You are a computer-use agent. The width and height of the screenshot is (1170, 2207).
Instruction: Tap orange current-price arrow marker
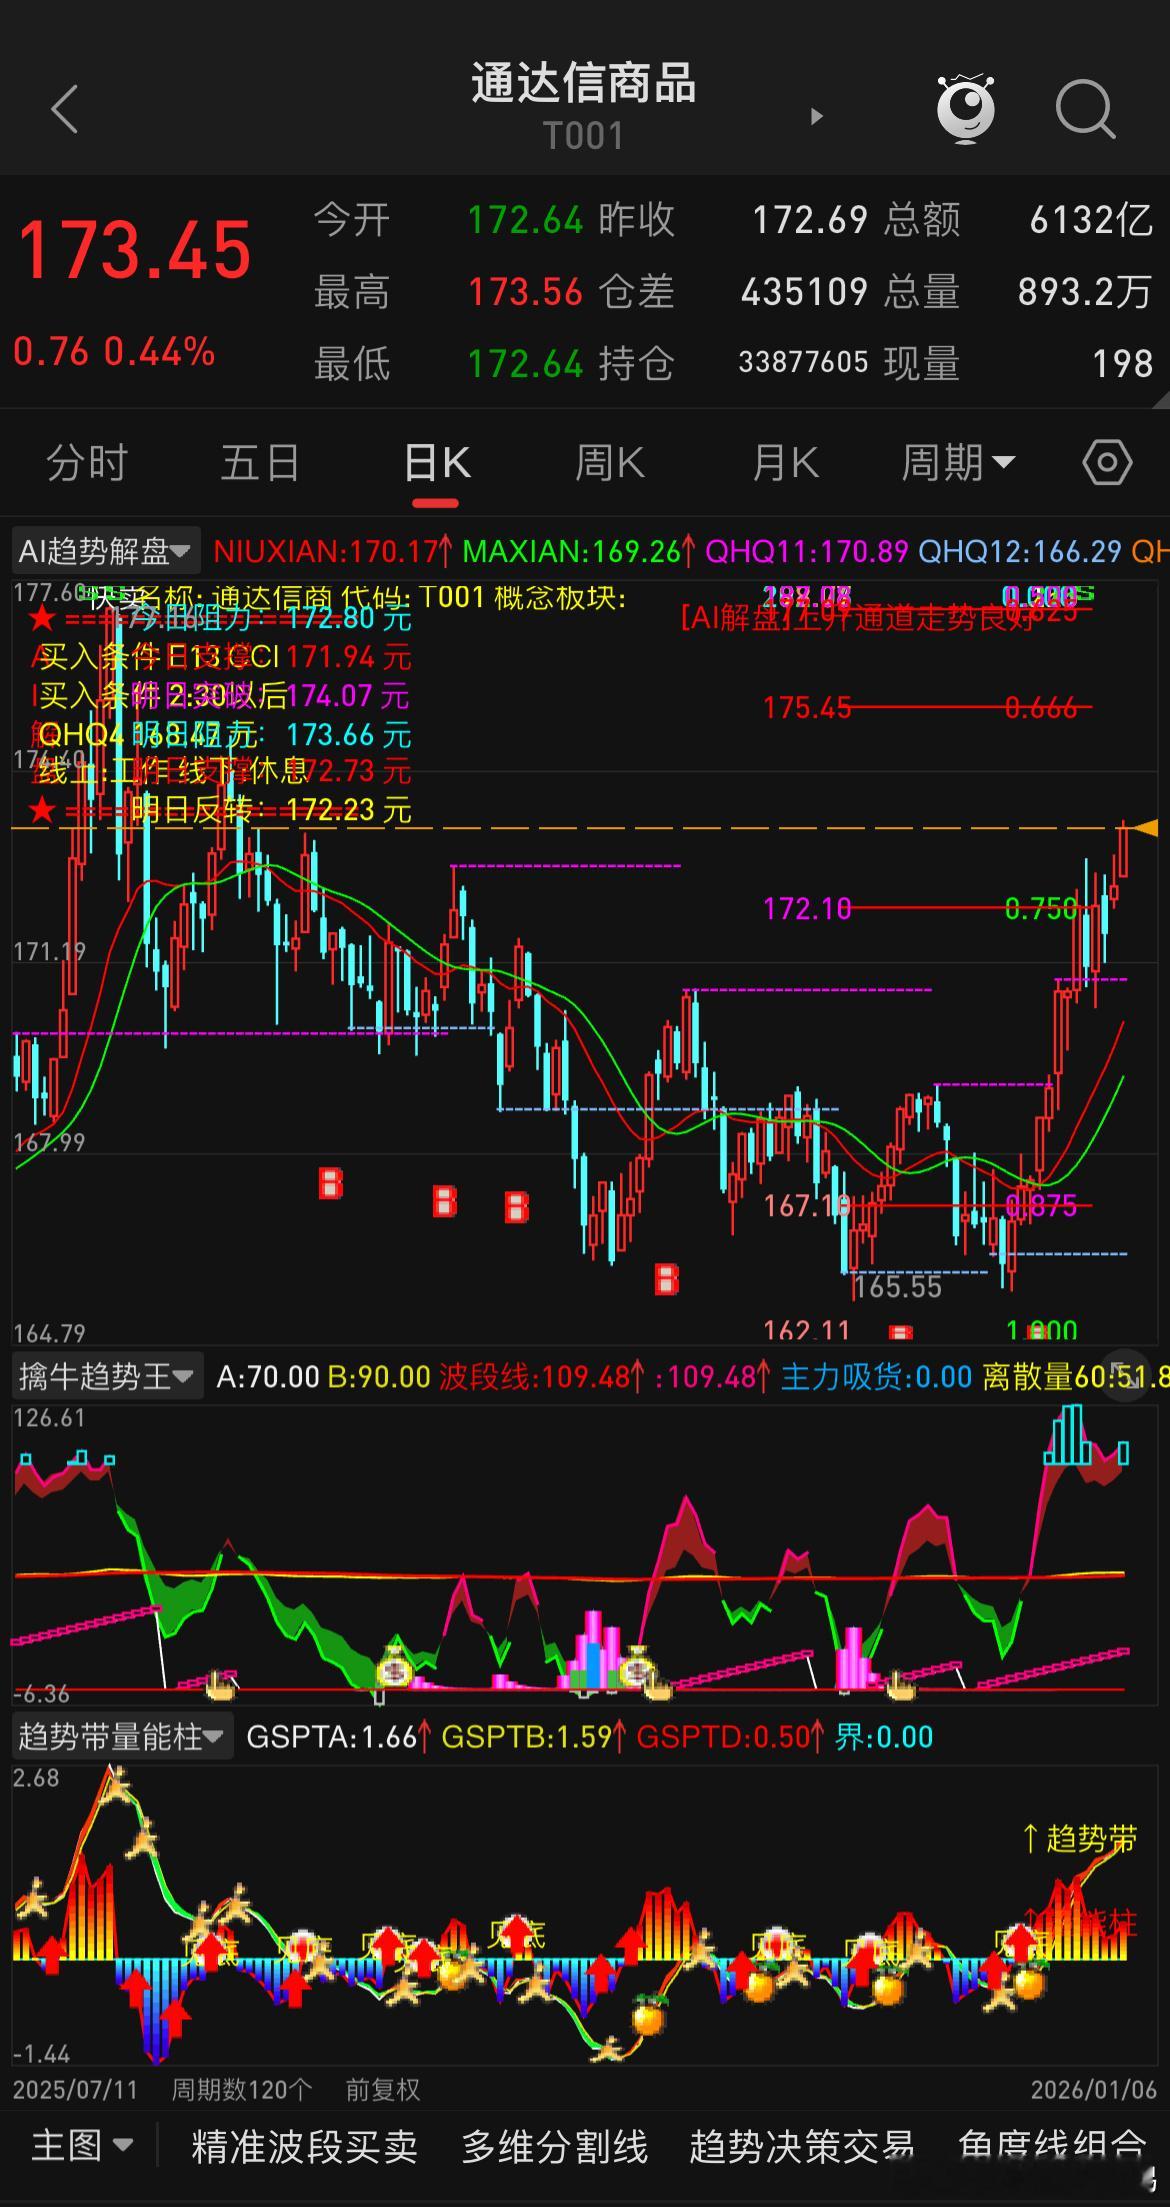(x=1147, y=827)
